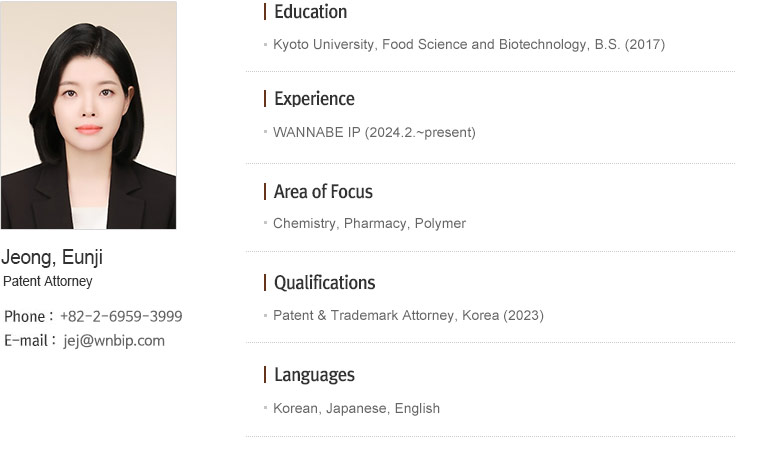This screenshot has height=472, width=760.
Task: Click the Korean, Japanese, English text
Action: 356,409
